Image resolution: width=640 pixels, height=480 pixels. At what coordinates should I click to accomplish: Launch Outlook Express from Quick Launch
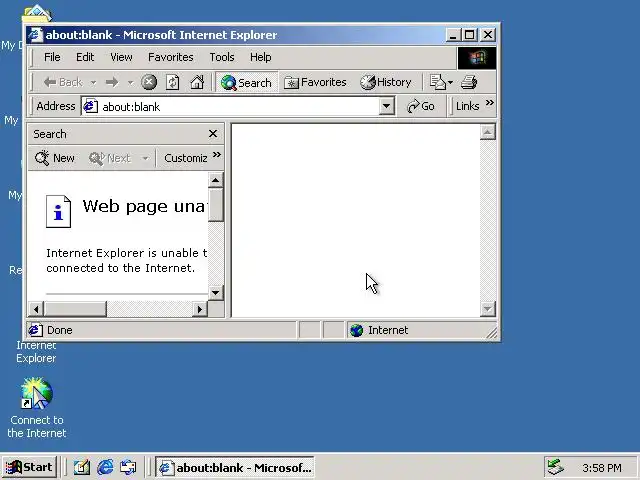129,467
